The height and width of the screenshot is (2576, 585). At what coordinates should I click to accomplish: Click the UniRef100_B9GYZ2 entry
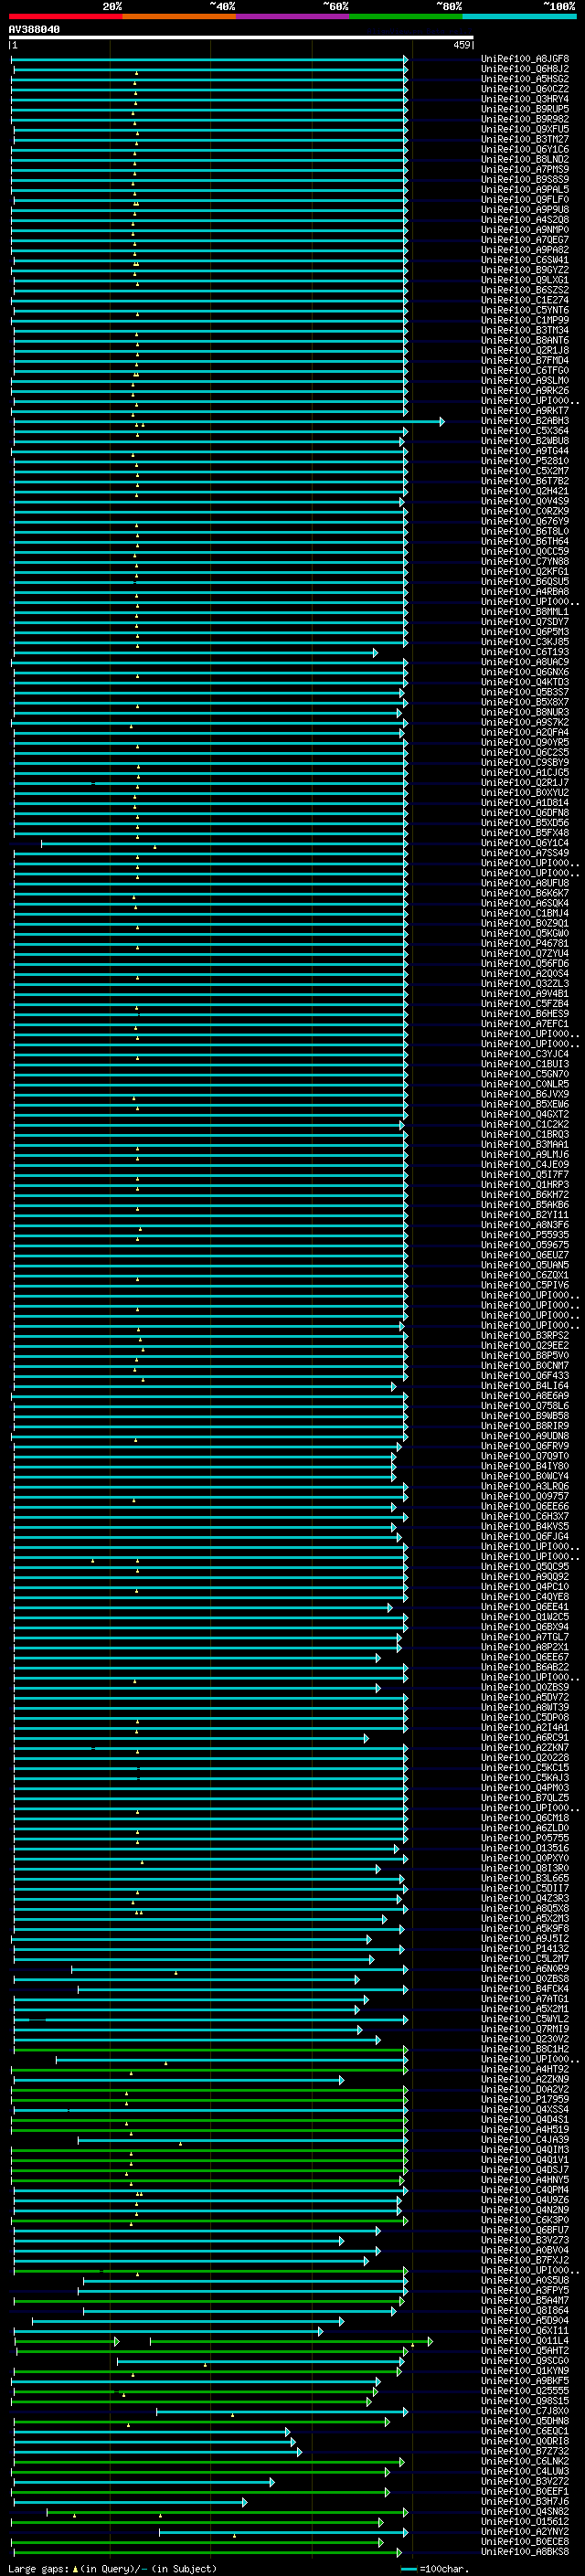point(525,270)
